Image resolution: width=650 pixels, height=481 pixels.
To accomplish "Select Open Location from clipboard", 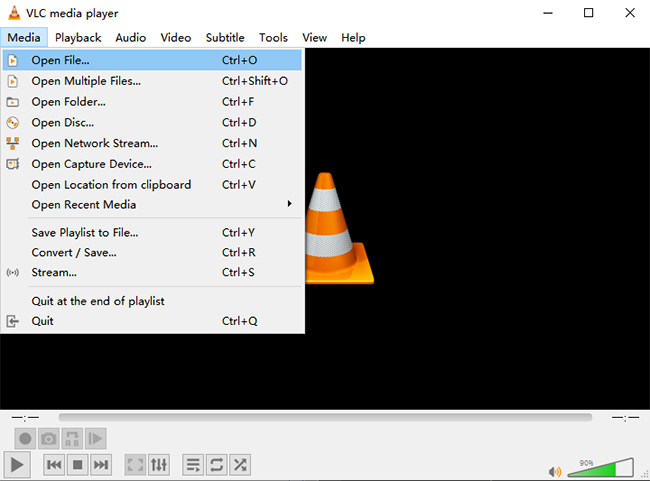I will [152, 185].
